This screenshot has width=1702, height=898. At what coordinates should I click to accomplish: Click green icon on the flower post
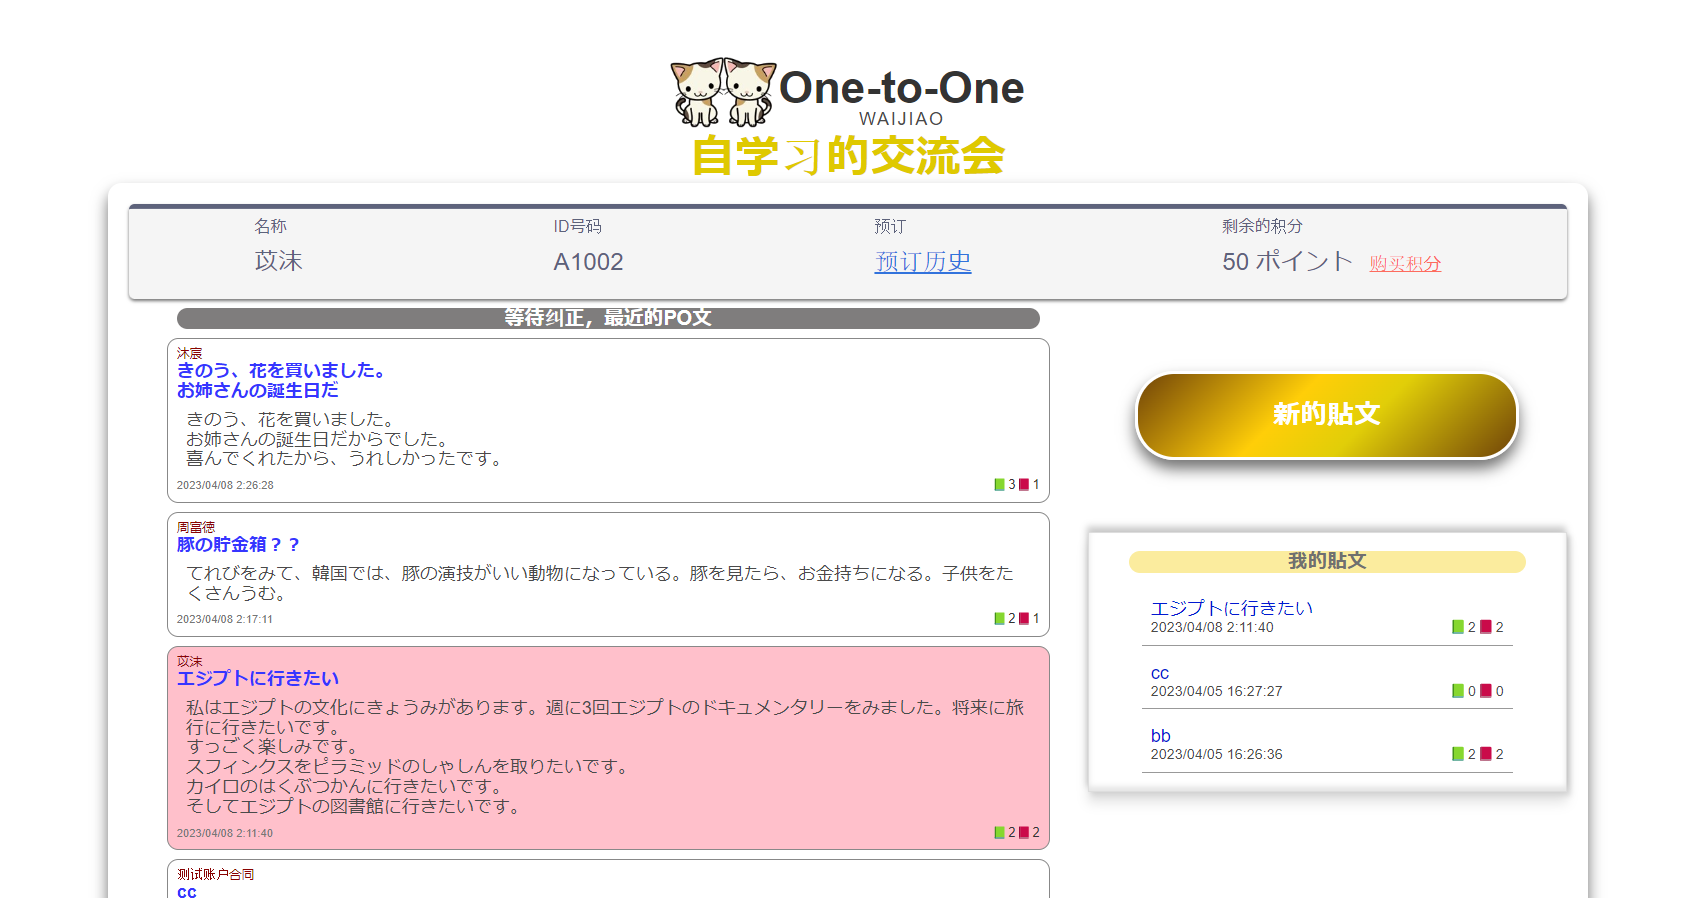[999, 485]
